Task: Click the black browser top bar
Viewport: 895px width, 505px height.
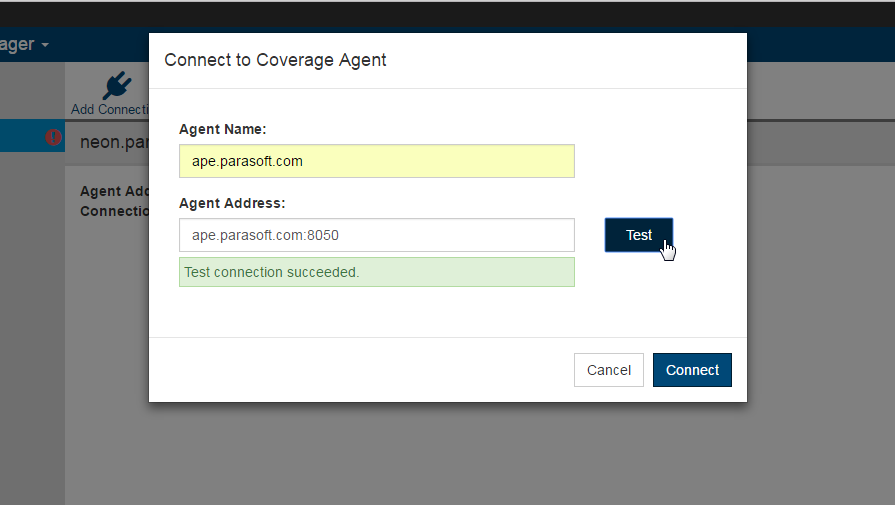Action: point(448,14)
